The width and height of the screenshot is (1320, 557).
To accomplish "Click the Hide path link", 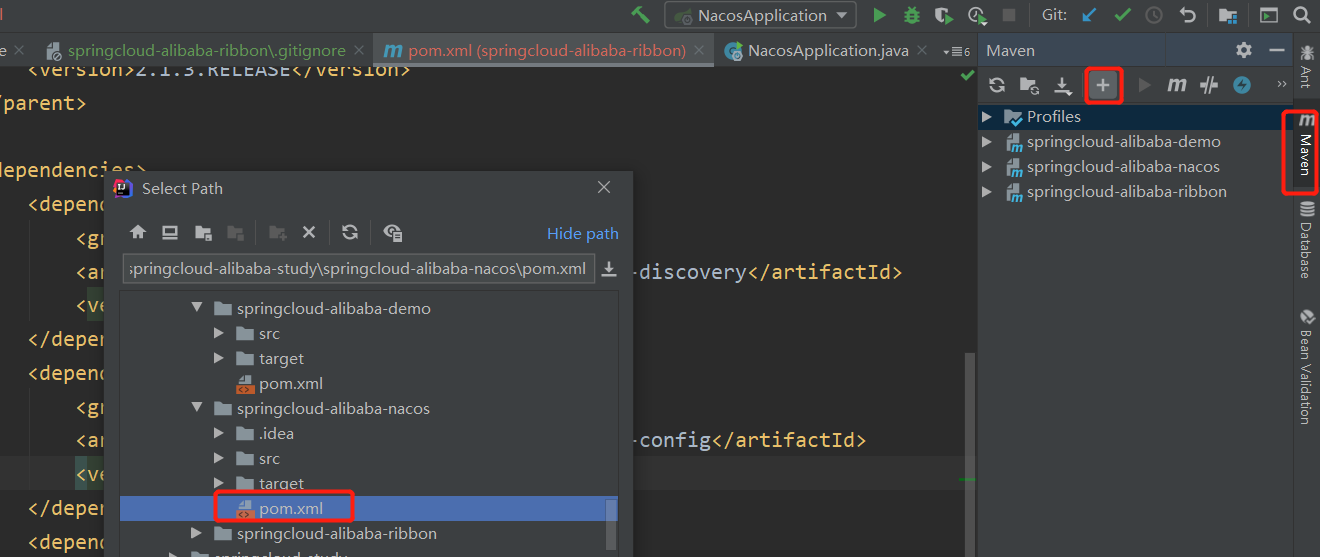I will 583,233.
